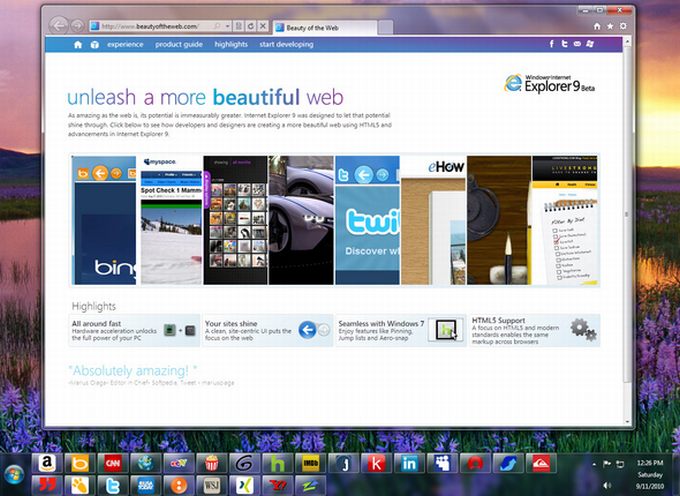Share on Facebook via nav bar icon

coord(552,44)
